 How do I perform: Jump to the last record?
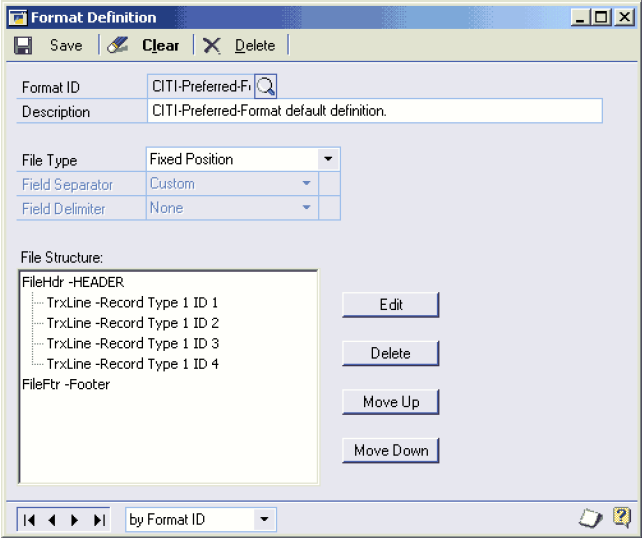point(98,519)
